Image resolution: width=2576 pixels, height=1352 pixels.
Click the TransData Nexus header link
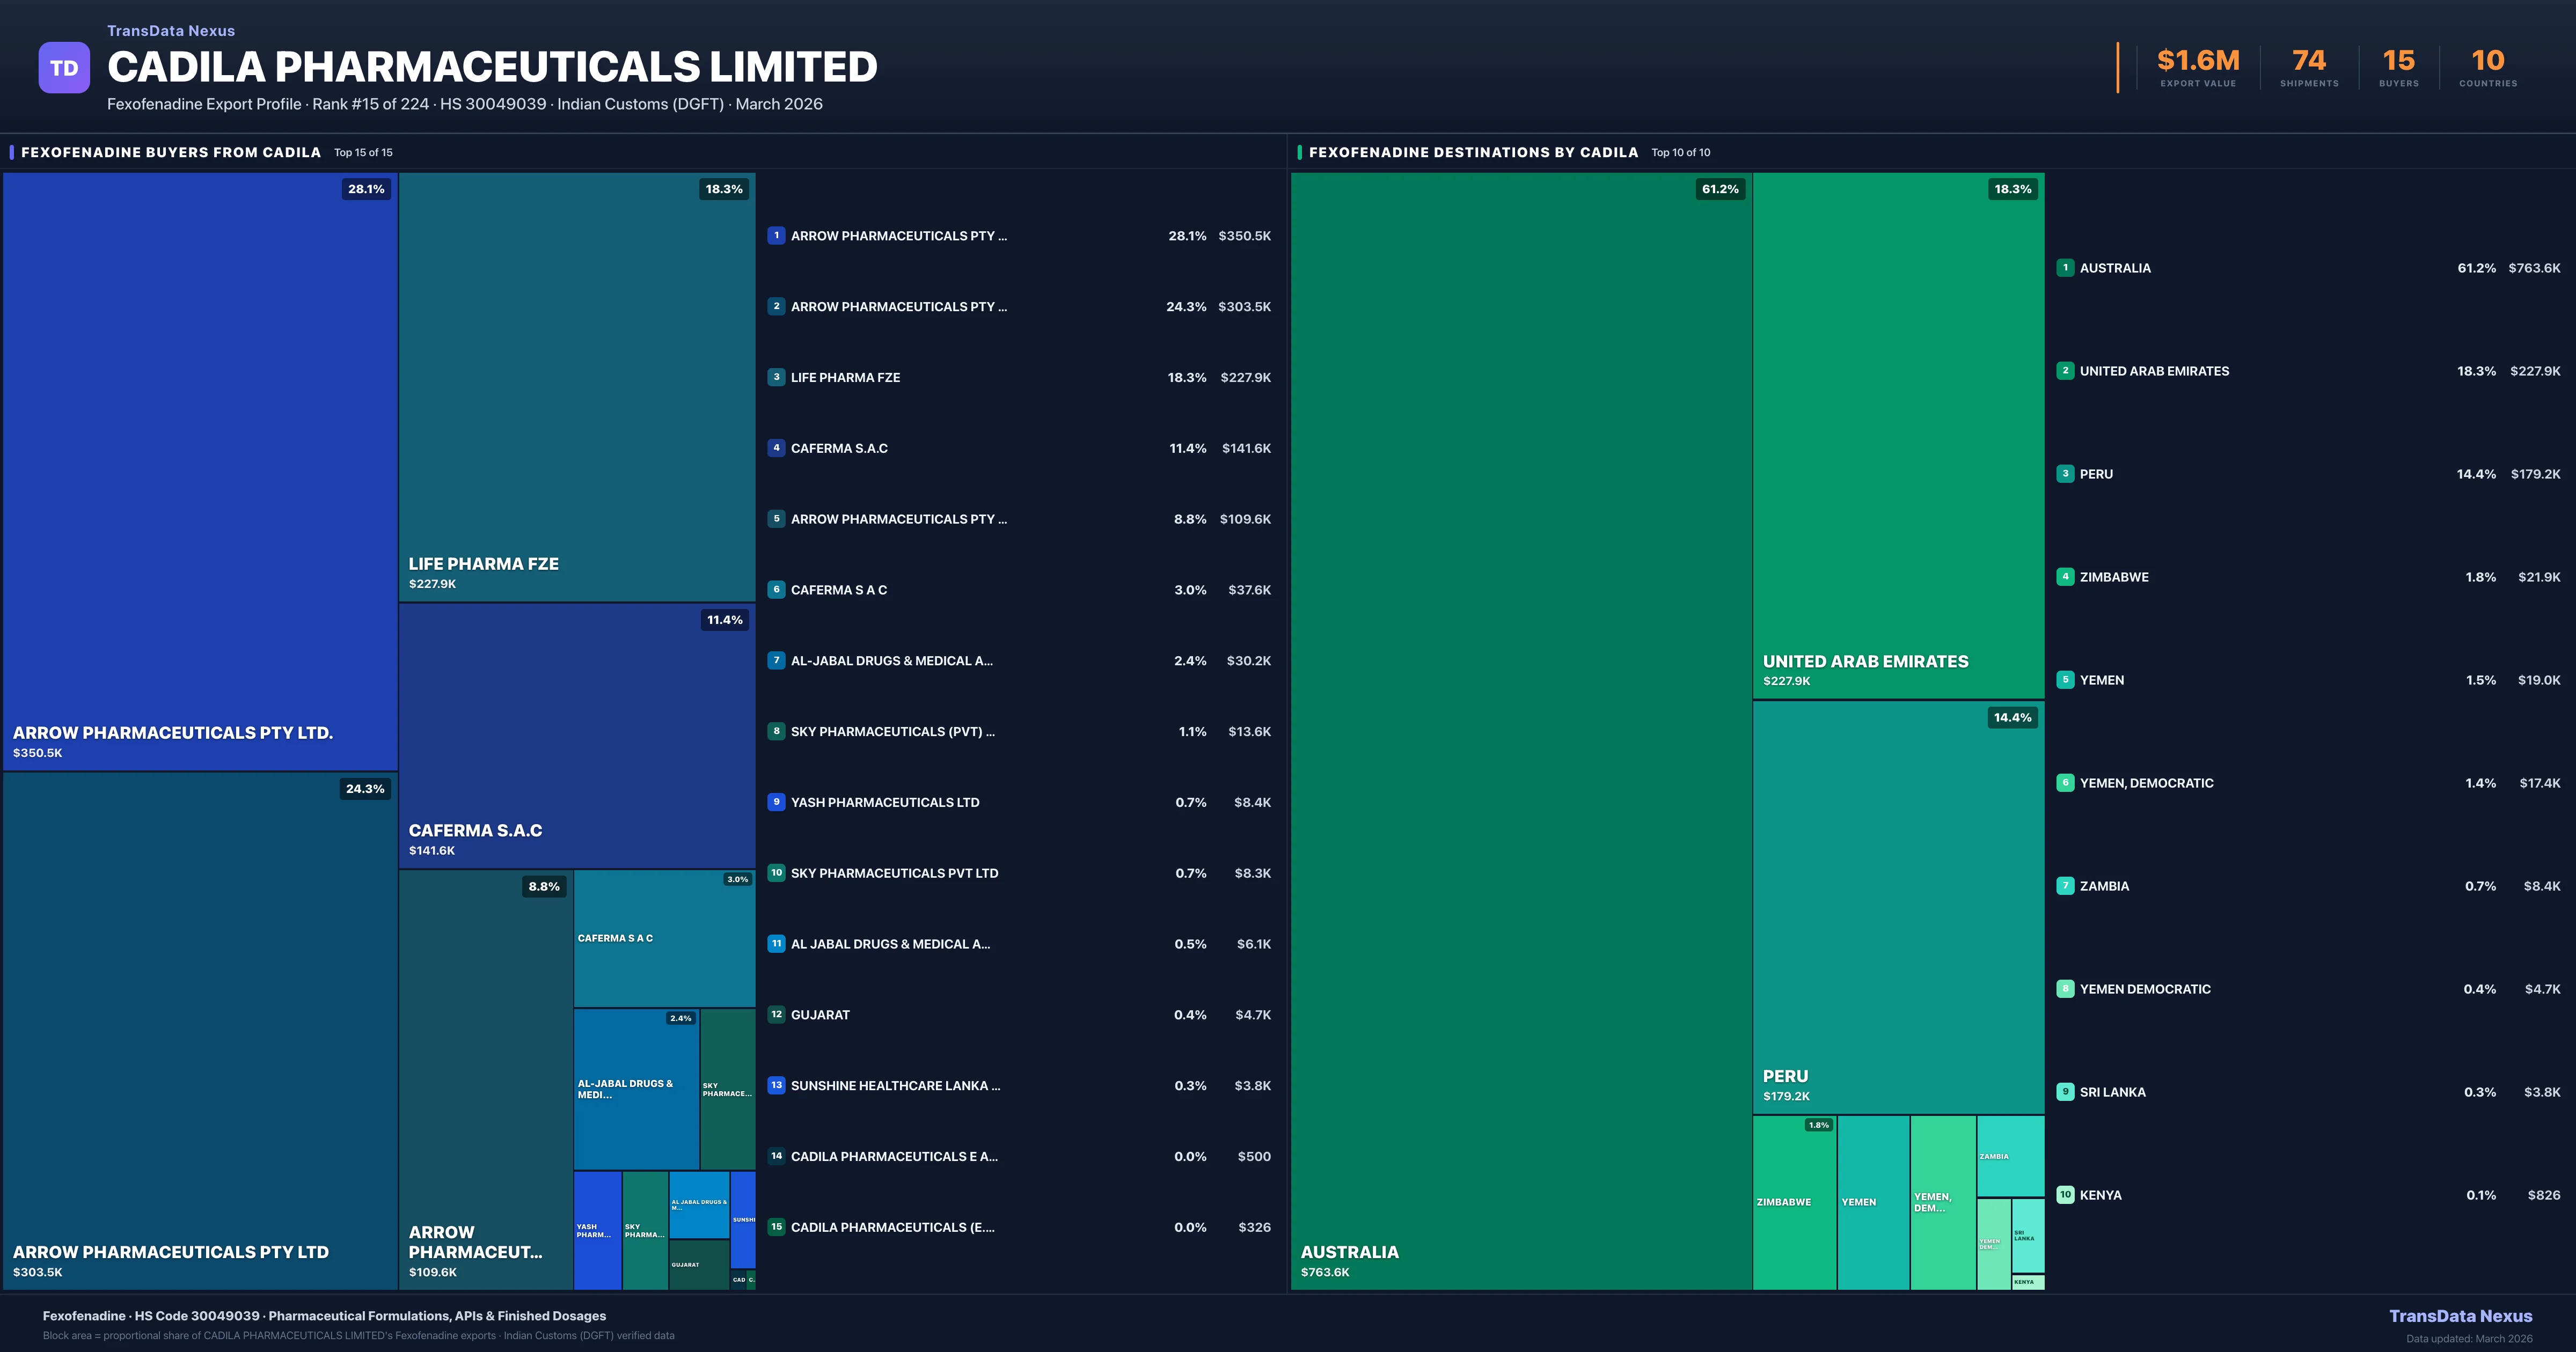click(x=171, y=31)
